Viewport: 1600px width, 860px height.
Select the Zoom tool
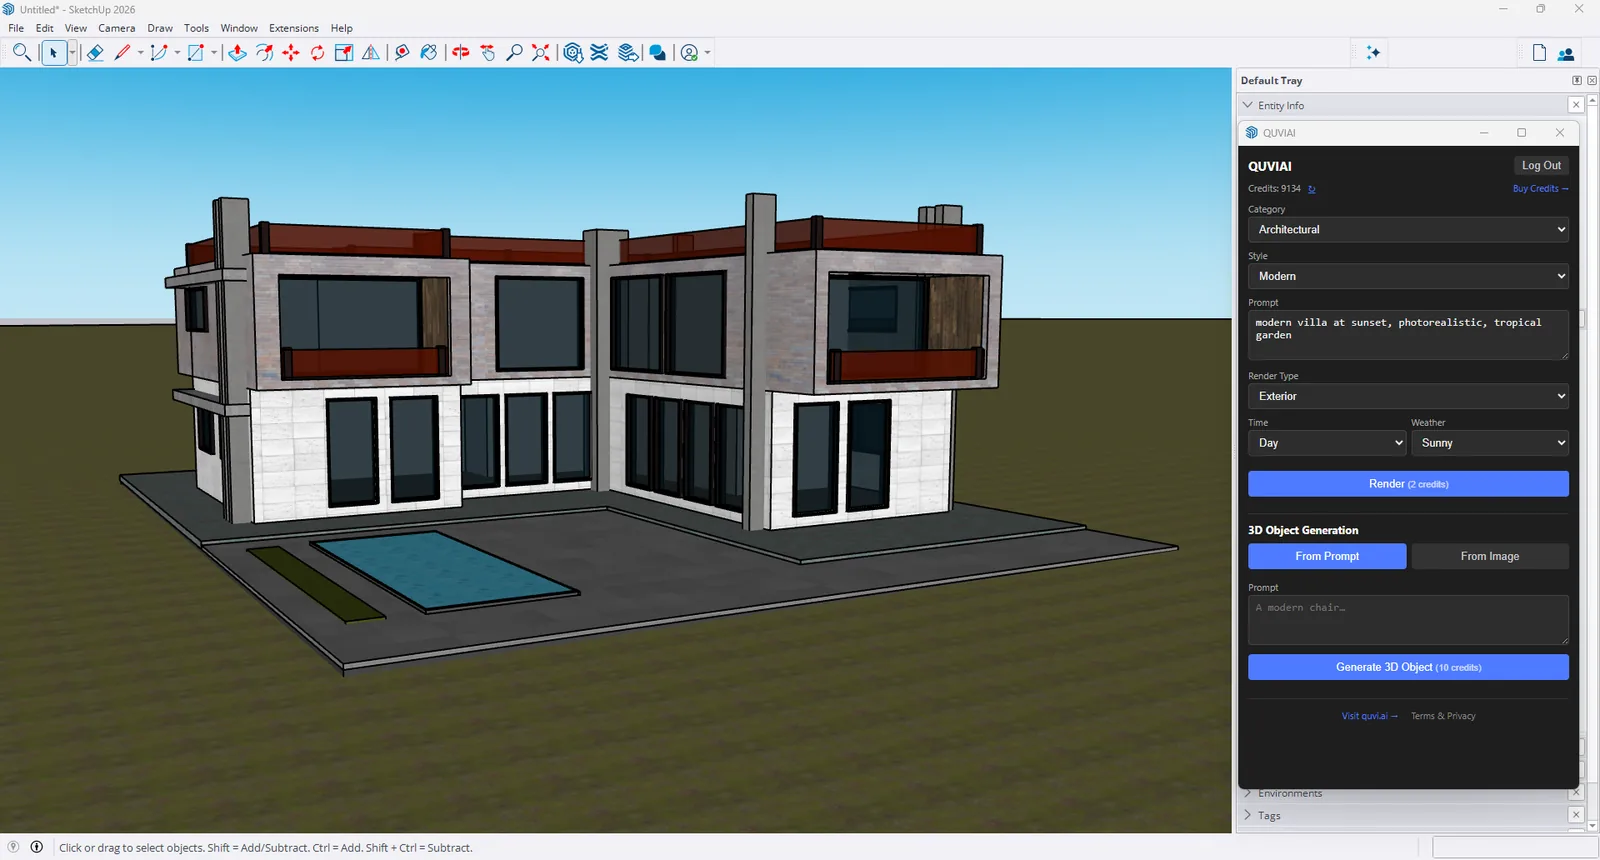tap(514, 53)
